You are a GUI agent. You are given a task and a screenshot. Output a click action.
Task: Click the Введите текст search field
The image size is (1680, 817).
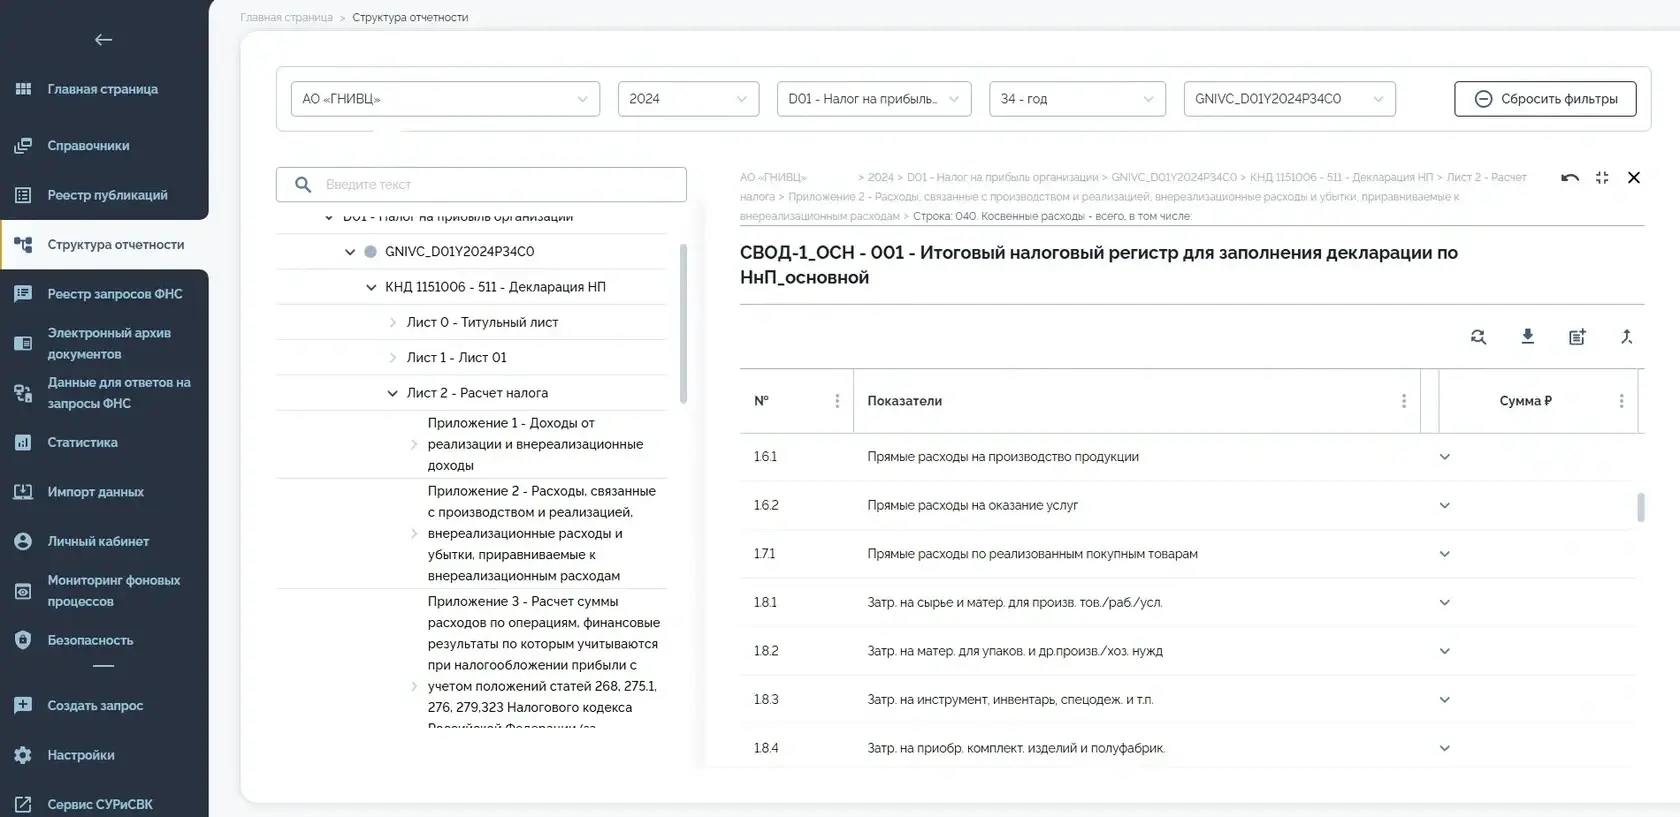click(x=481, y=185)
